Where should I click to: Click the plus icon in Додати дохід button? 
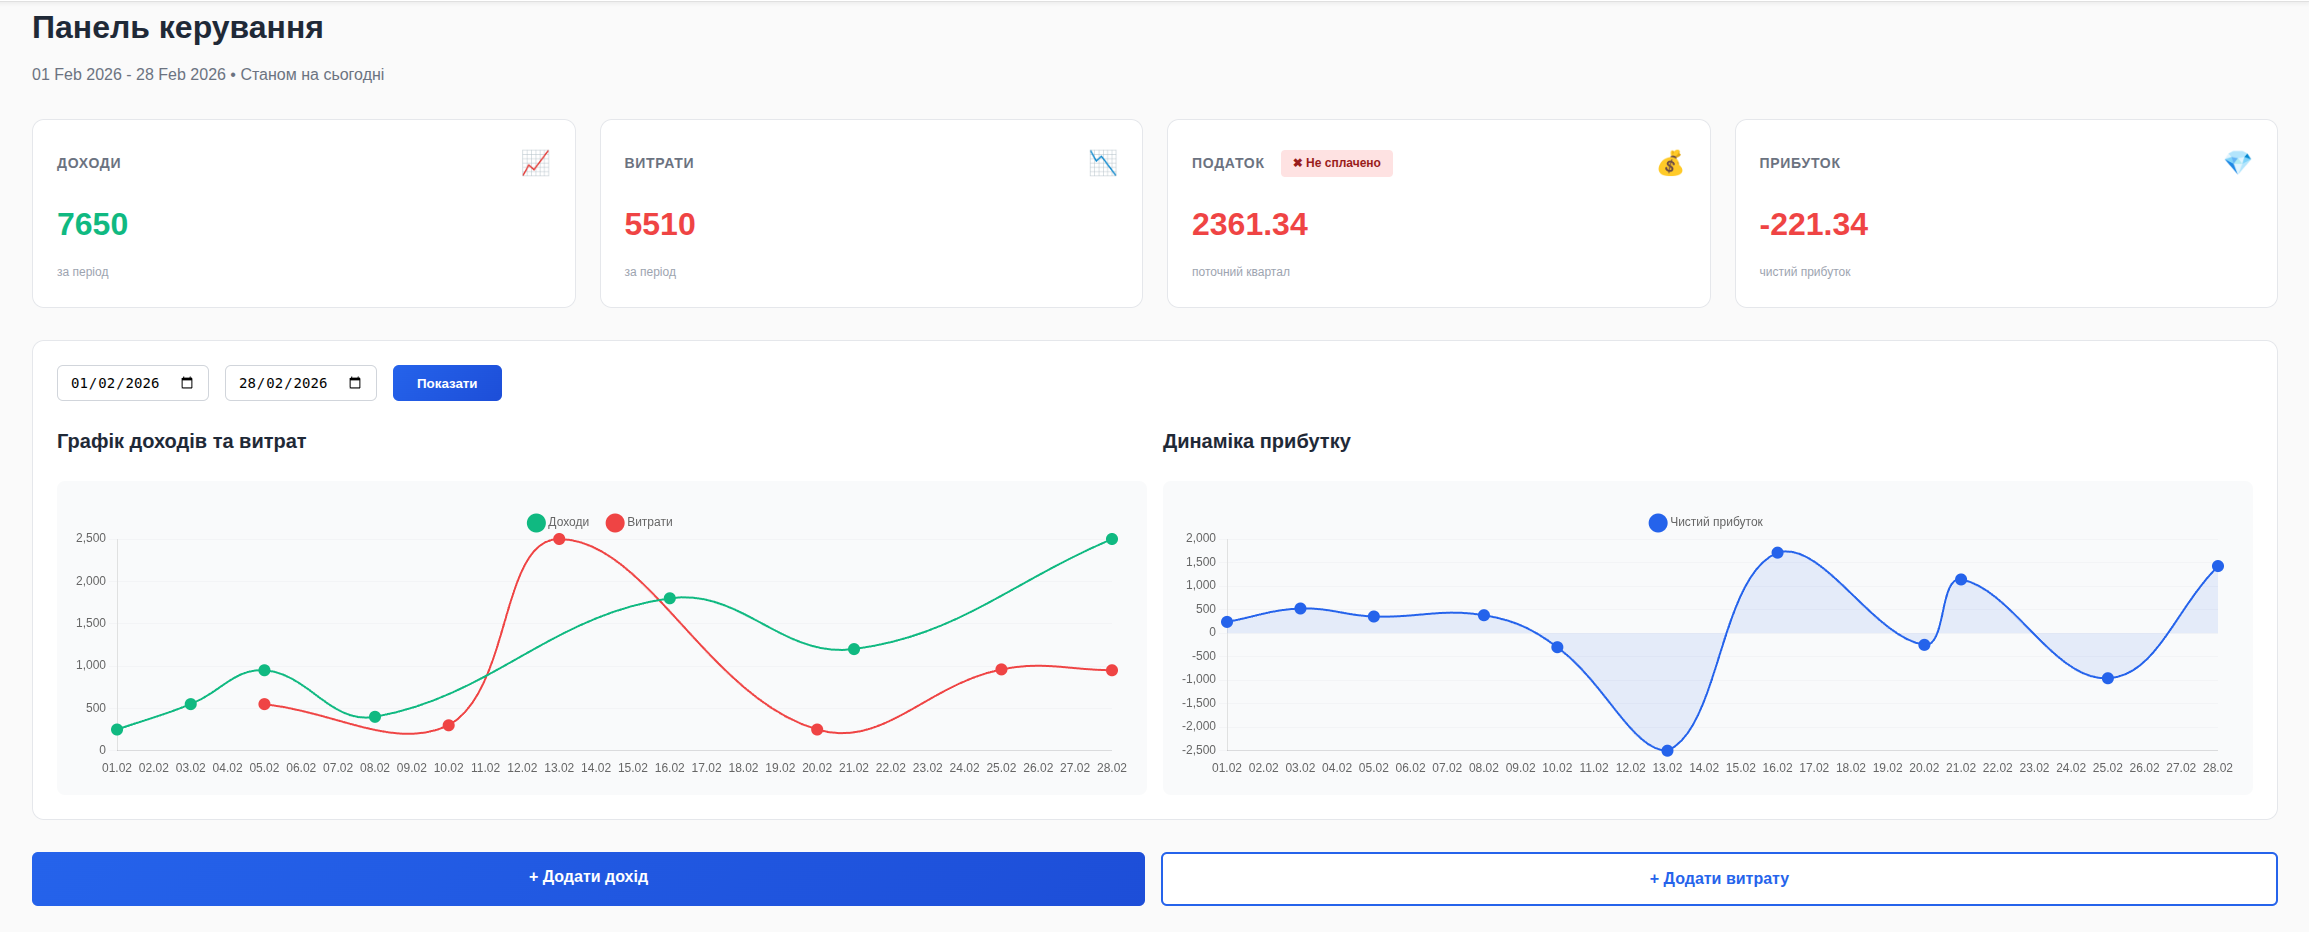(x=532, y=878)
